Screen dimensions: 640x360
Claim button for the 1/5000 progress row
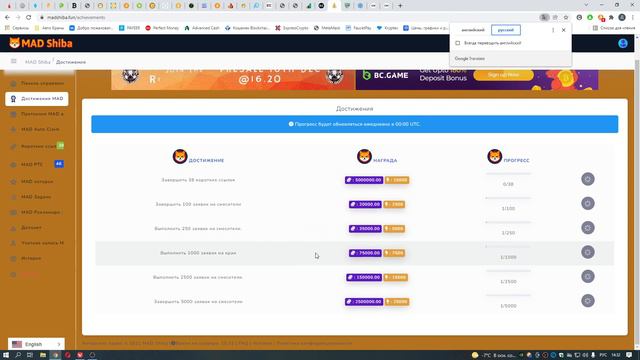click(x=588, y=301)
